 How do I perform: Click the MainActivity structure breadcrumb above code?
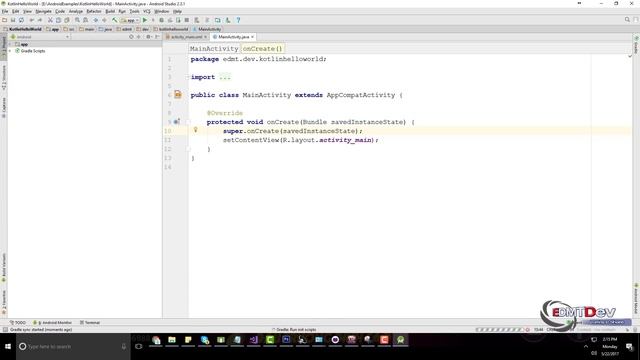214,49
